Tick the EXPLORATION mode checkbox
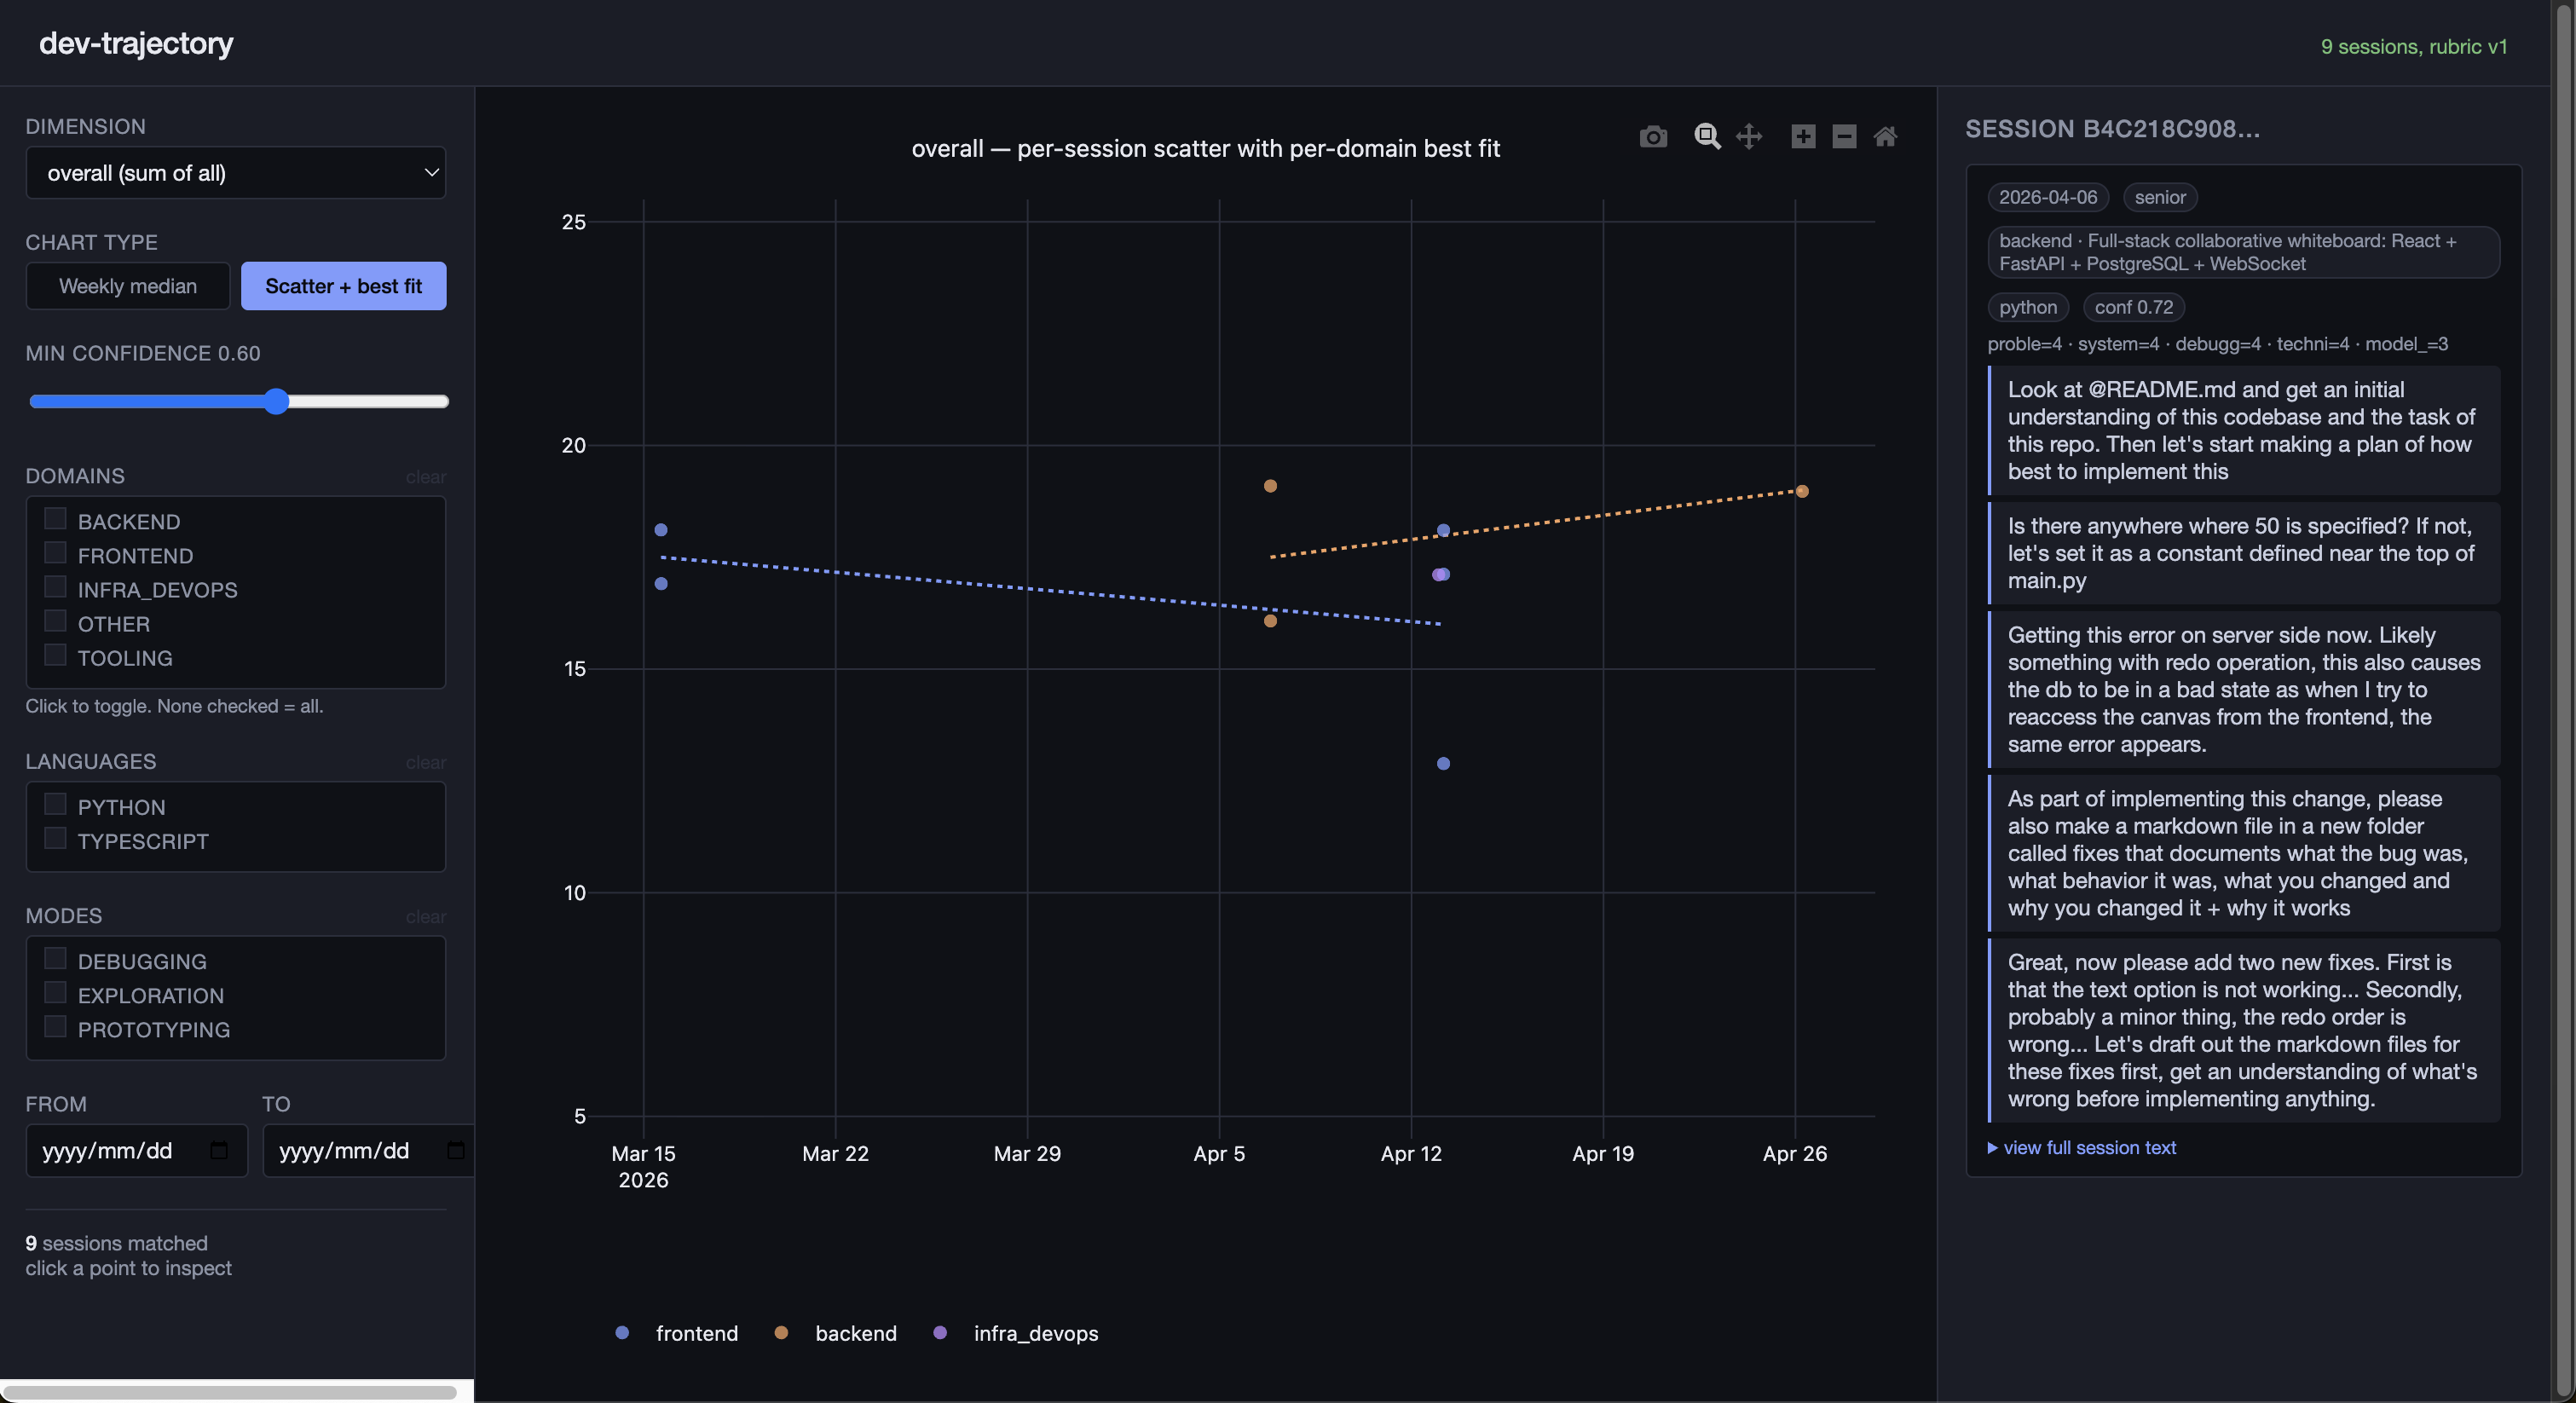2576x1403 pixels. tap(55, 992)
